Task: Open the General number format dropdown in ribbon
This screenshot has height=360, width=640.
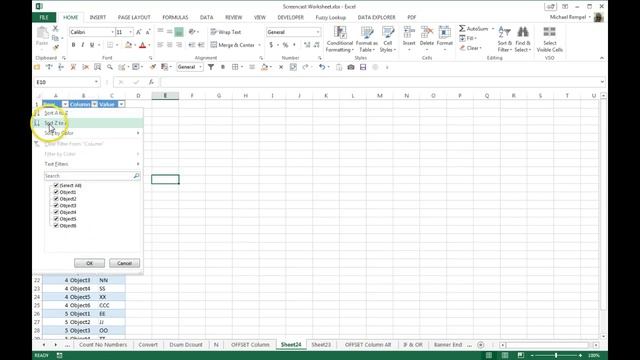Action: 318,32
